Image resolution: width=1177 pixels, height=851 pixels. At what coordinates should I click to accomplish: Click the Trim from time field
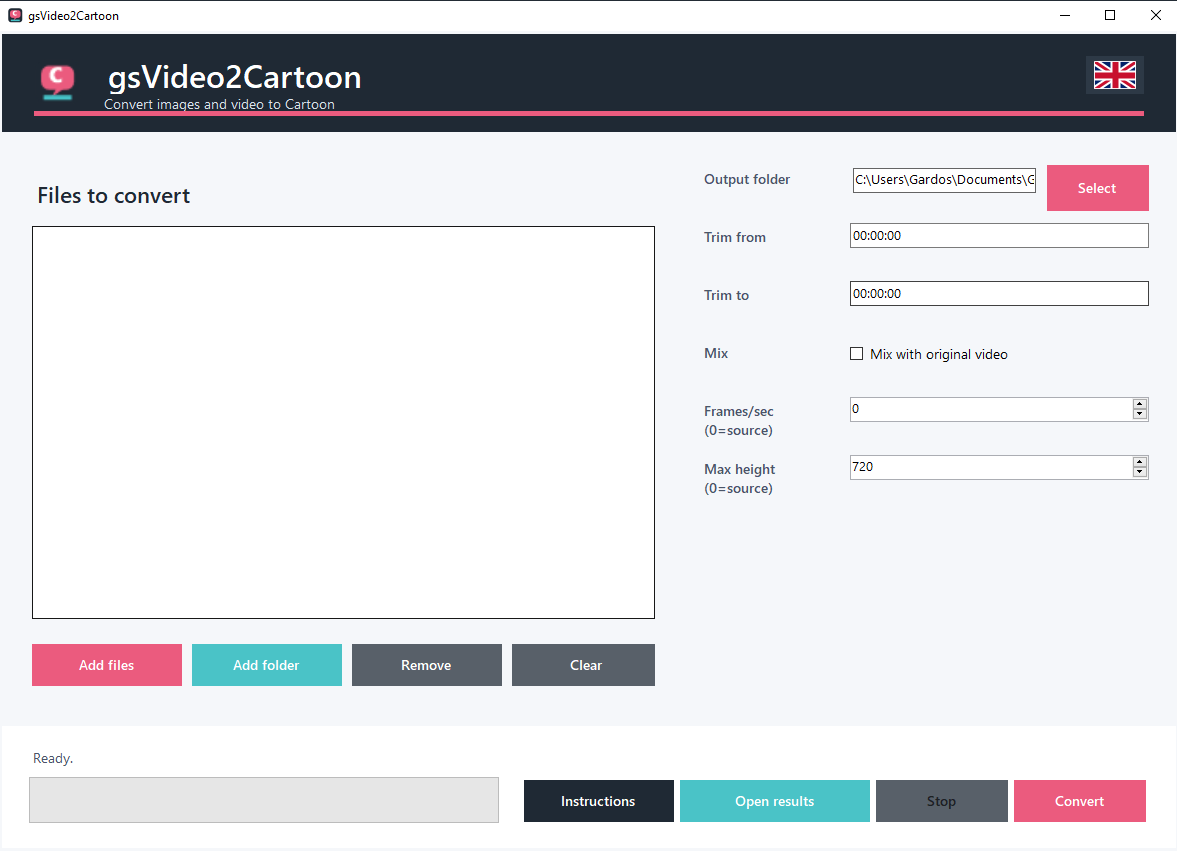(999, 236)
